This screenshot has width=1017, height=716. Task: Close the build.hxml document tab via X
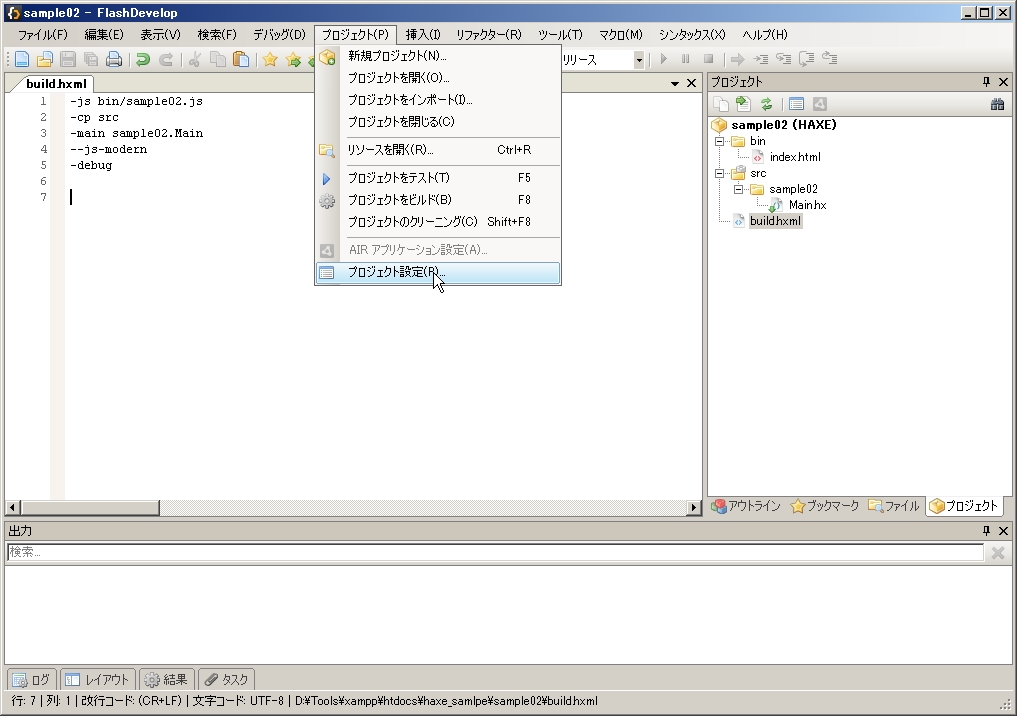pyautogui.click(x=691, y=83)
